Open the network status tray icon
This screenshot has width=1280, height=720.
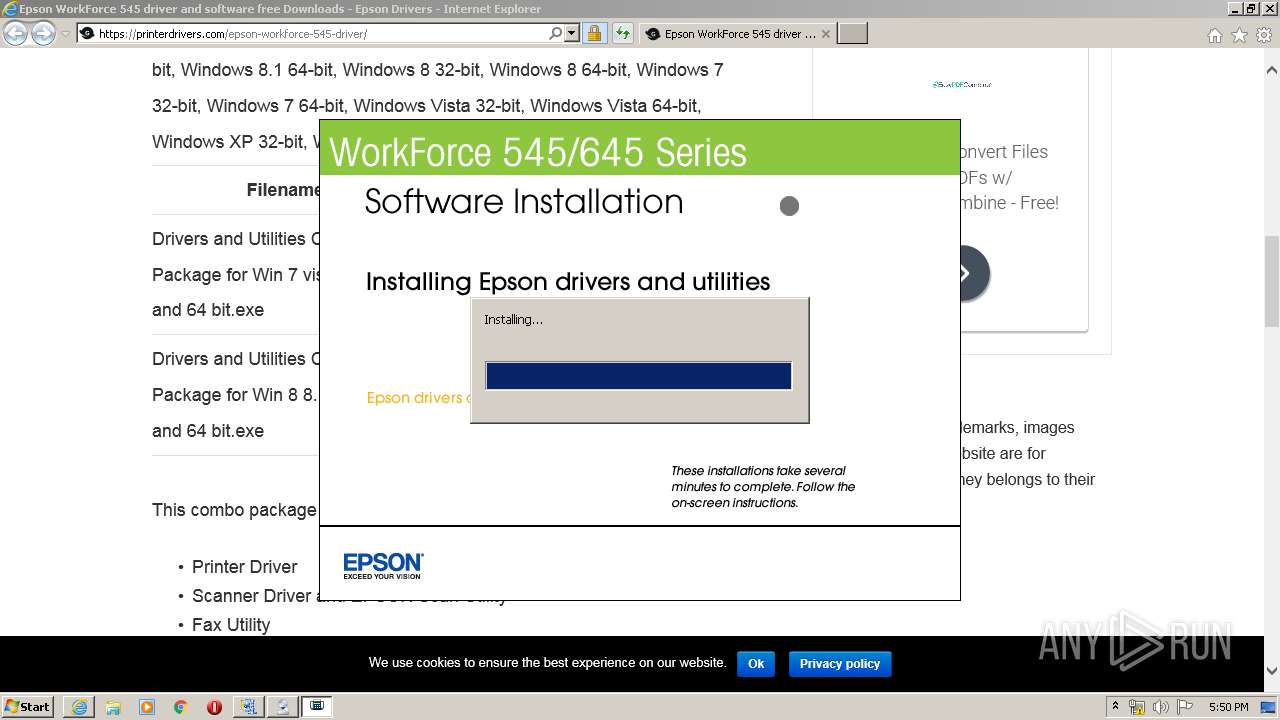1137,707
